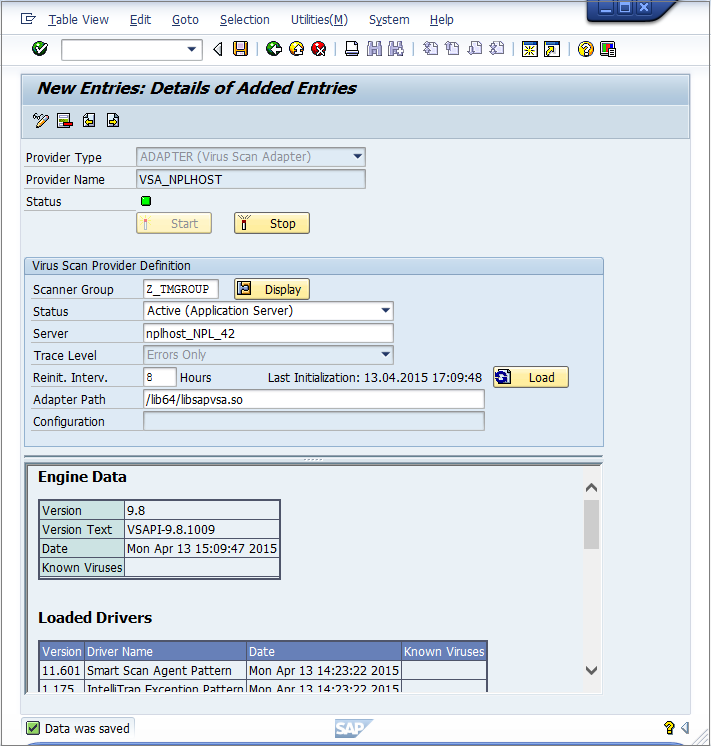Screen dimensions: 711x746
Task: Click the Display button beside Scanner Group
Action: pyautogui.click(x=272, y=289)
